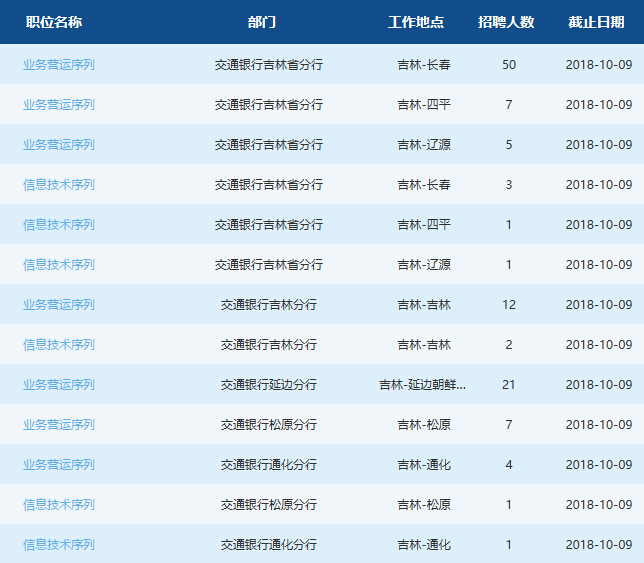The width and height of the screenshot is (644, 563).
Task: Select the 吉林-松原 cell in the 信息技术序列 row
Action: click(424, 505)
